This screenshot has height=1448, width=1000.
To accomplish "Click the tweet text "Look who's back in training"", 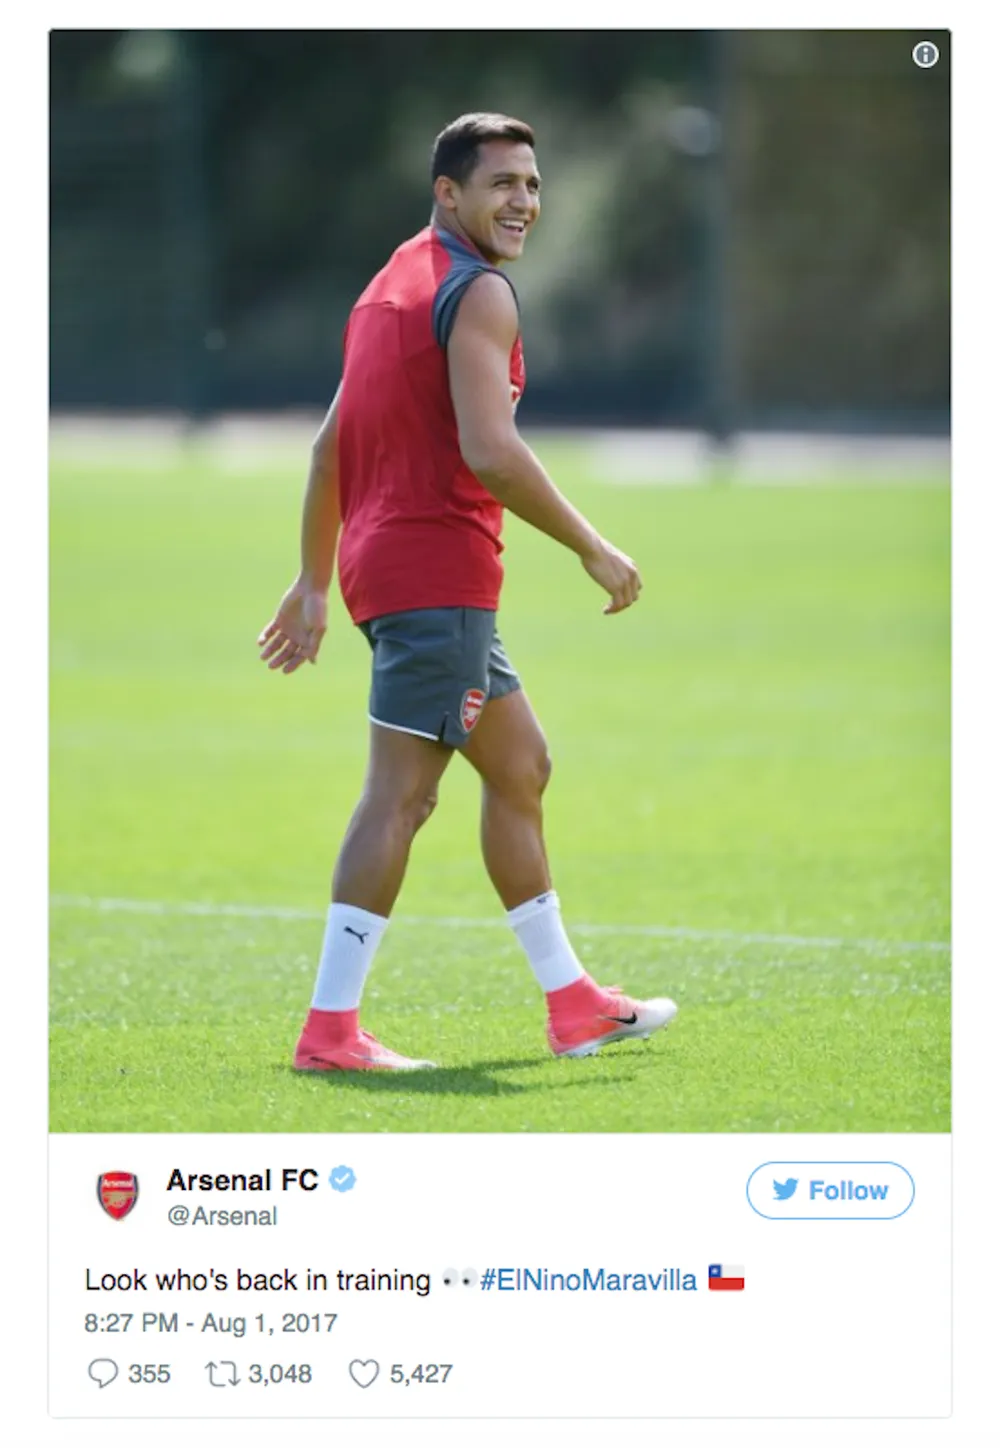I will (258, 1280).
